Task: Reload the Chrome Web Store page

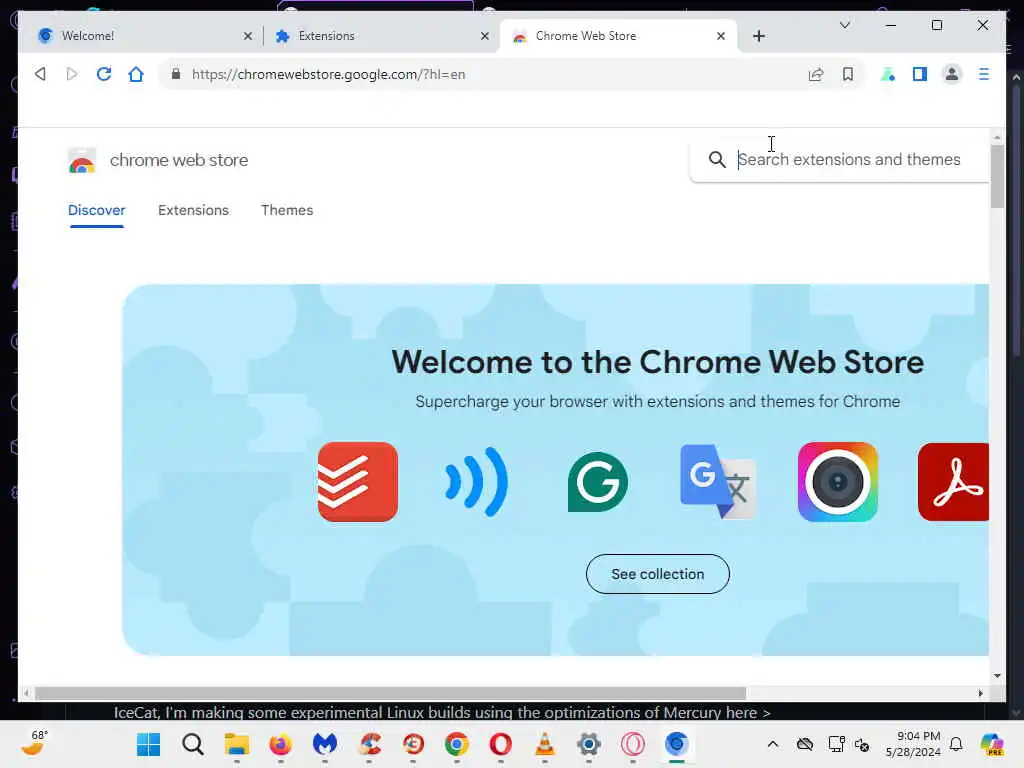Action: click(104, 74)
